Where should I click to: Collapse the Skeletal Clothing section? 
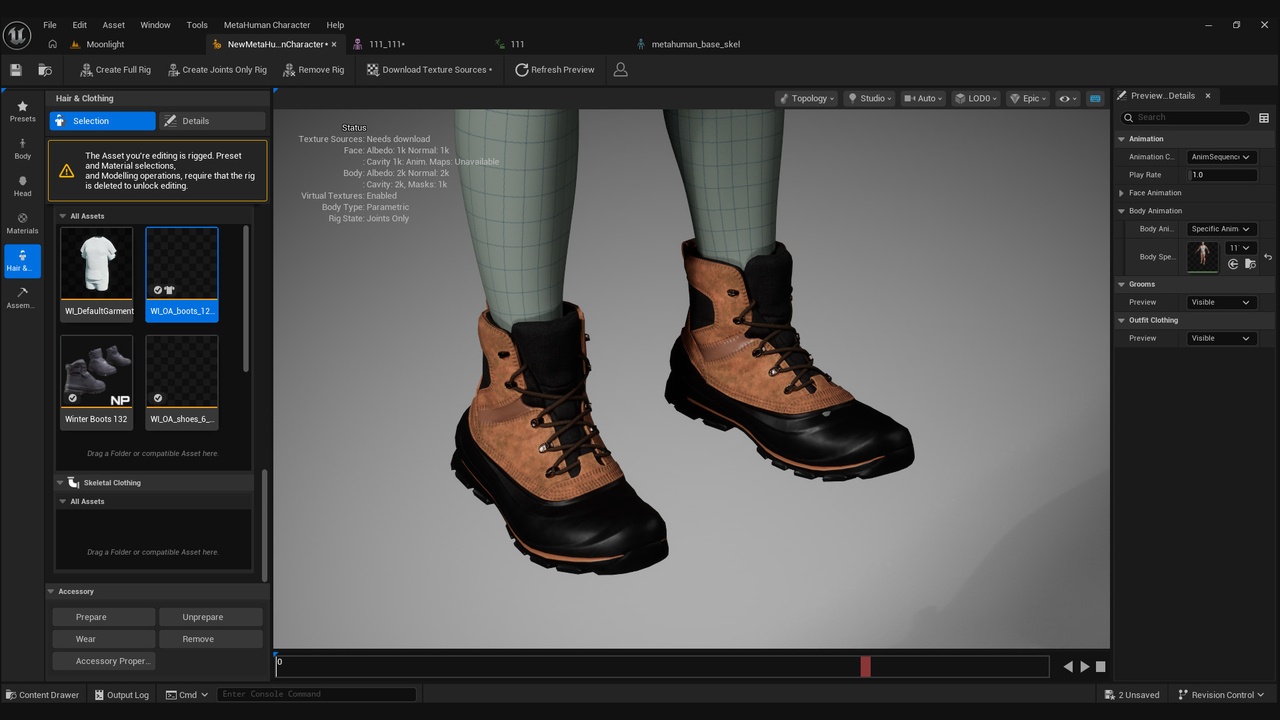[60, 483]
